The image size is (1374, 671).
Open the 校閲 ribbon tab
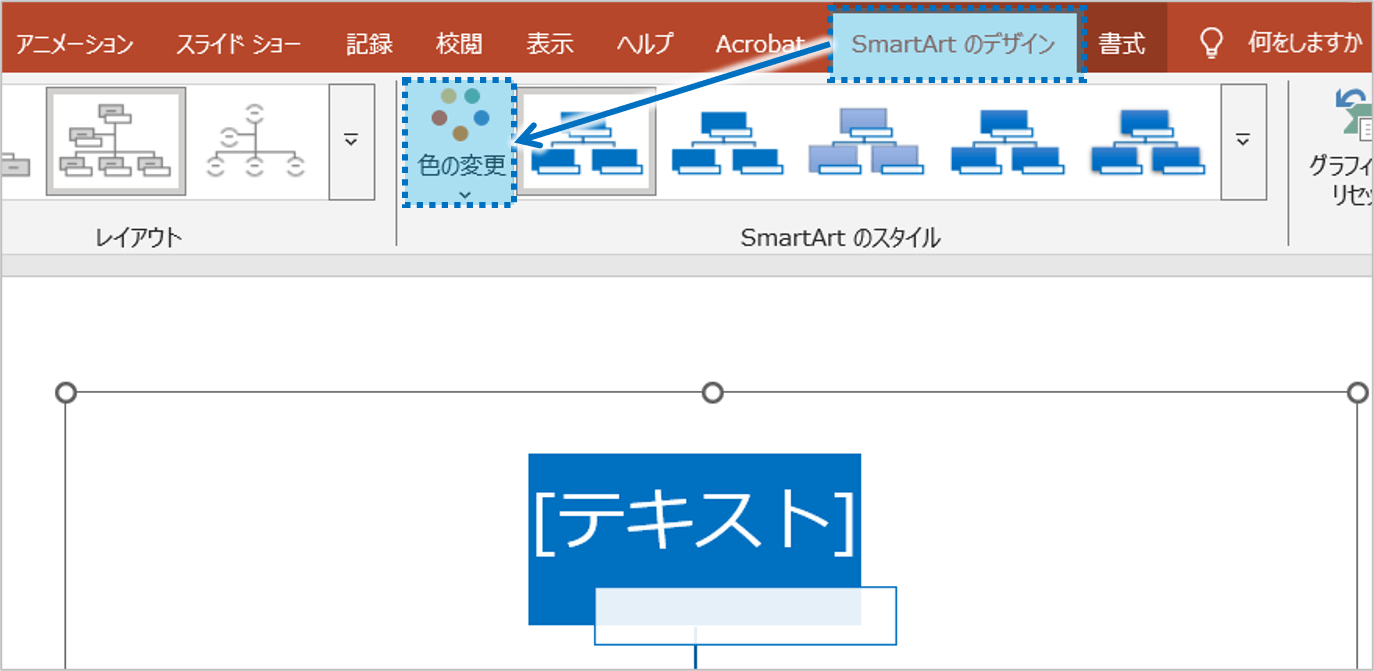[x=459, y=44]
